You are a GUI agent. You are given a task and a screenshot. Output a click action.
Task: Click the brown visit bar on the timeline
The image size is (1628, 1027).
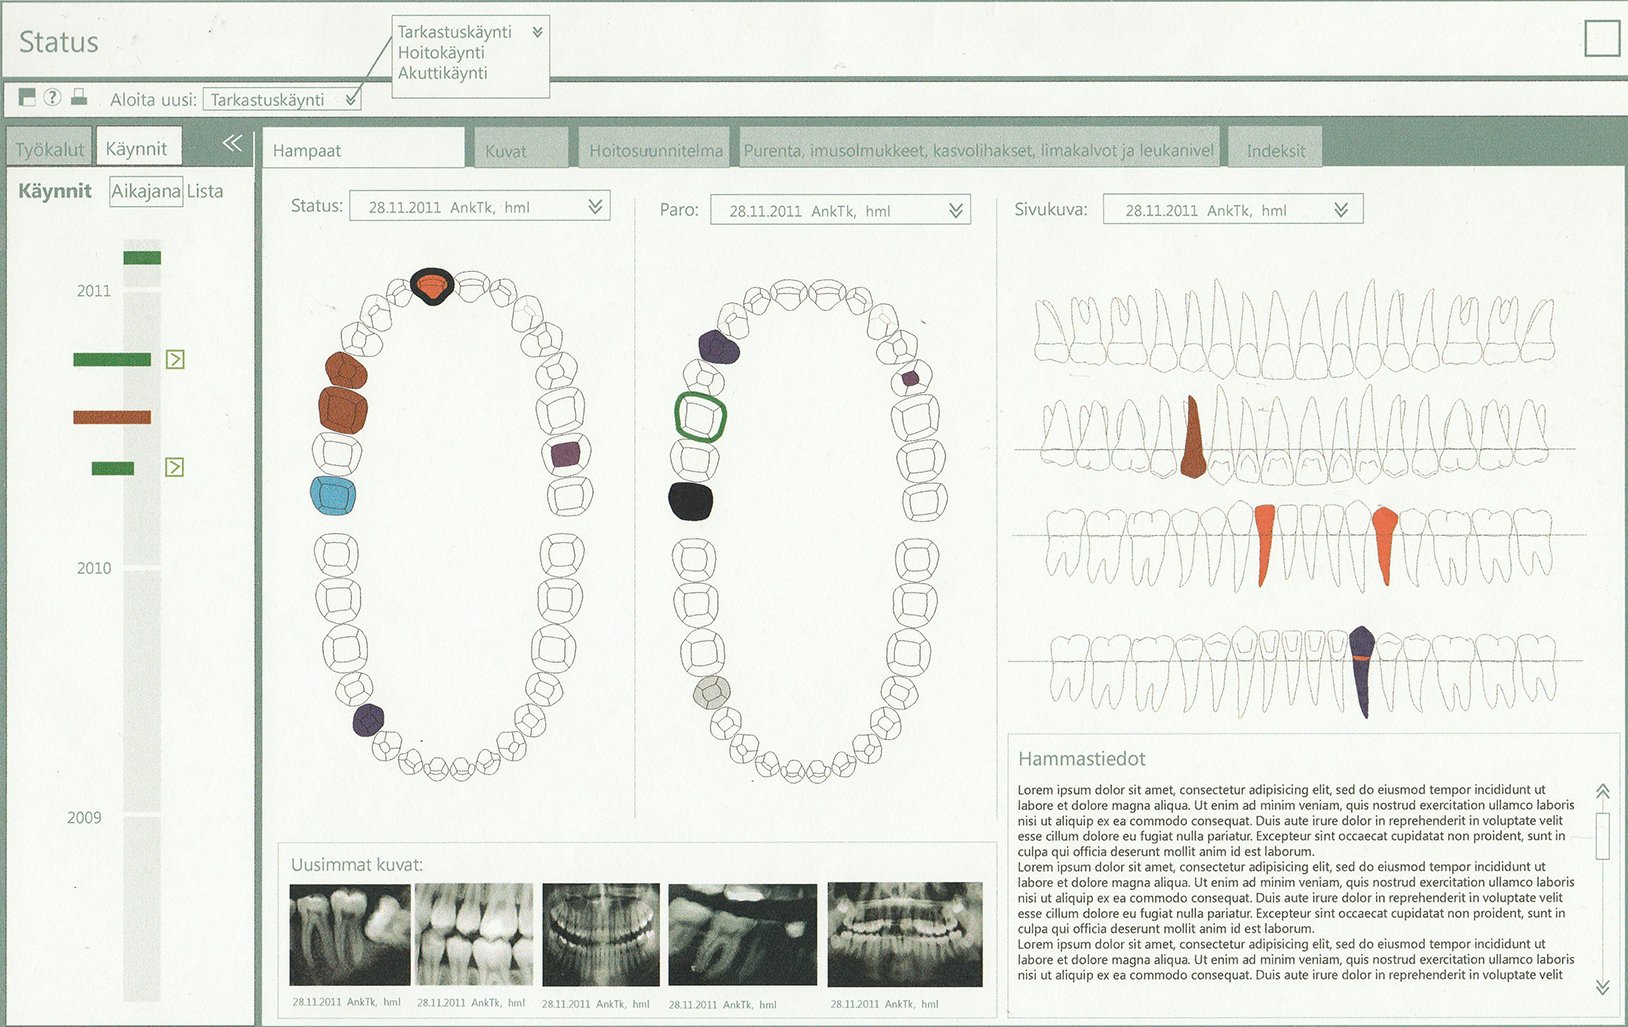click(112, 417)
